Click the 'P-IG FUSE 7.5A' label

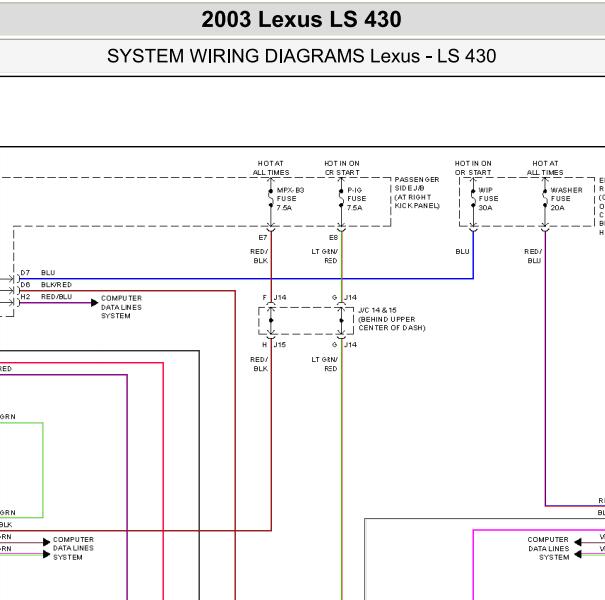point(357,199)
